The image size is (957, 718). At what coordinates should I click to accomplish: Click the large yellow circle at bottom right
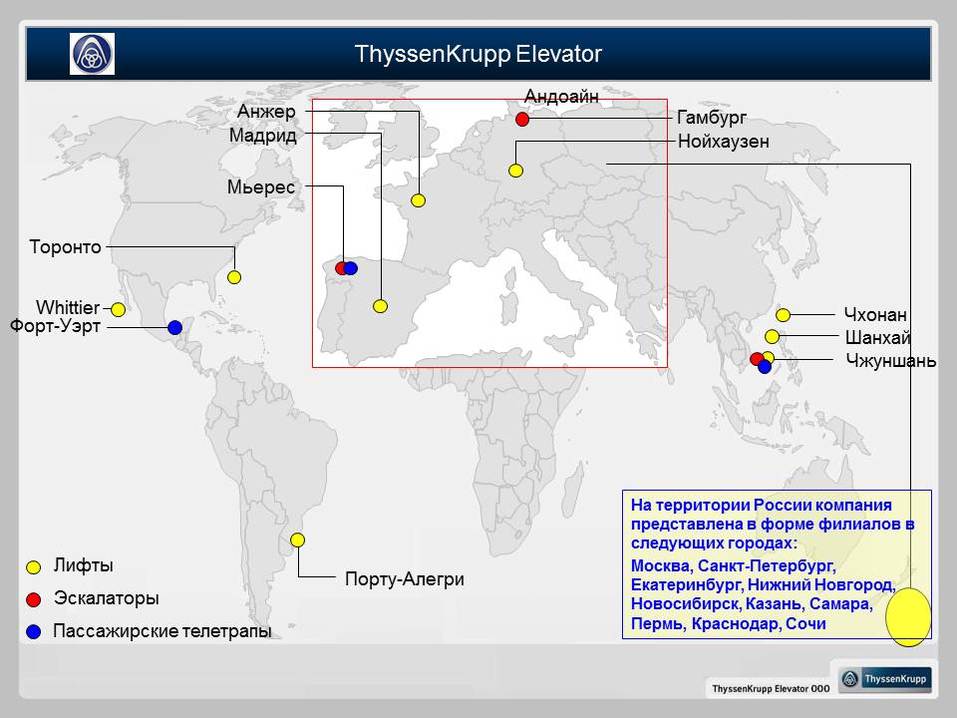pyautogui.click(x=908, y=617)
